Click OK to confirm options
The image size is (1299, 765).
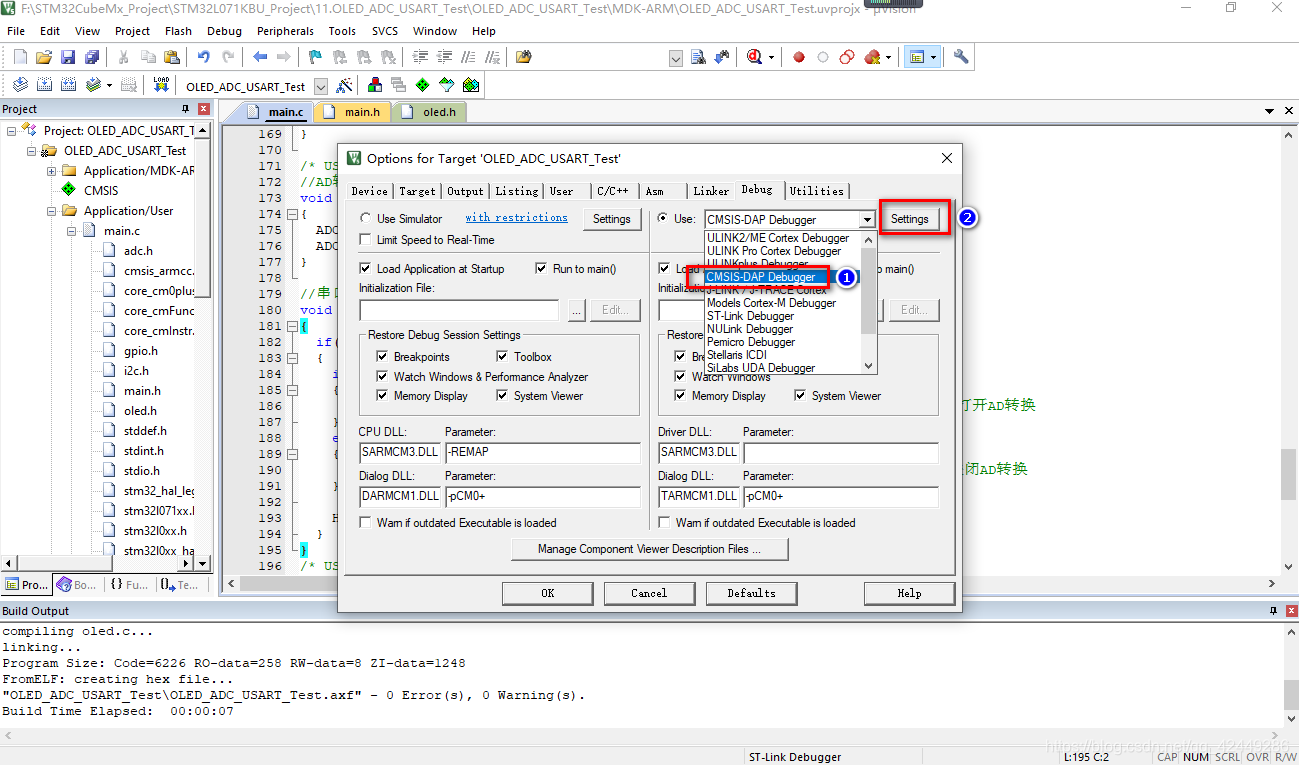(x=547, y=593)
